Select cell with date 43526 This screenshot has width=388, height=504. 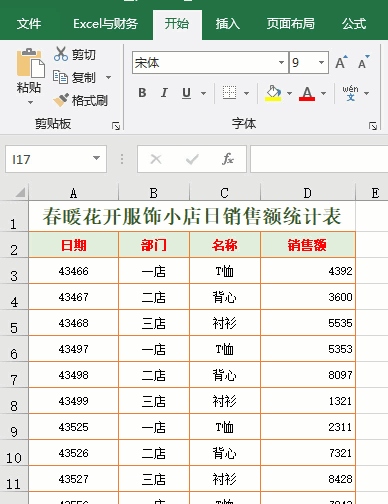click(74, 453)
